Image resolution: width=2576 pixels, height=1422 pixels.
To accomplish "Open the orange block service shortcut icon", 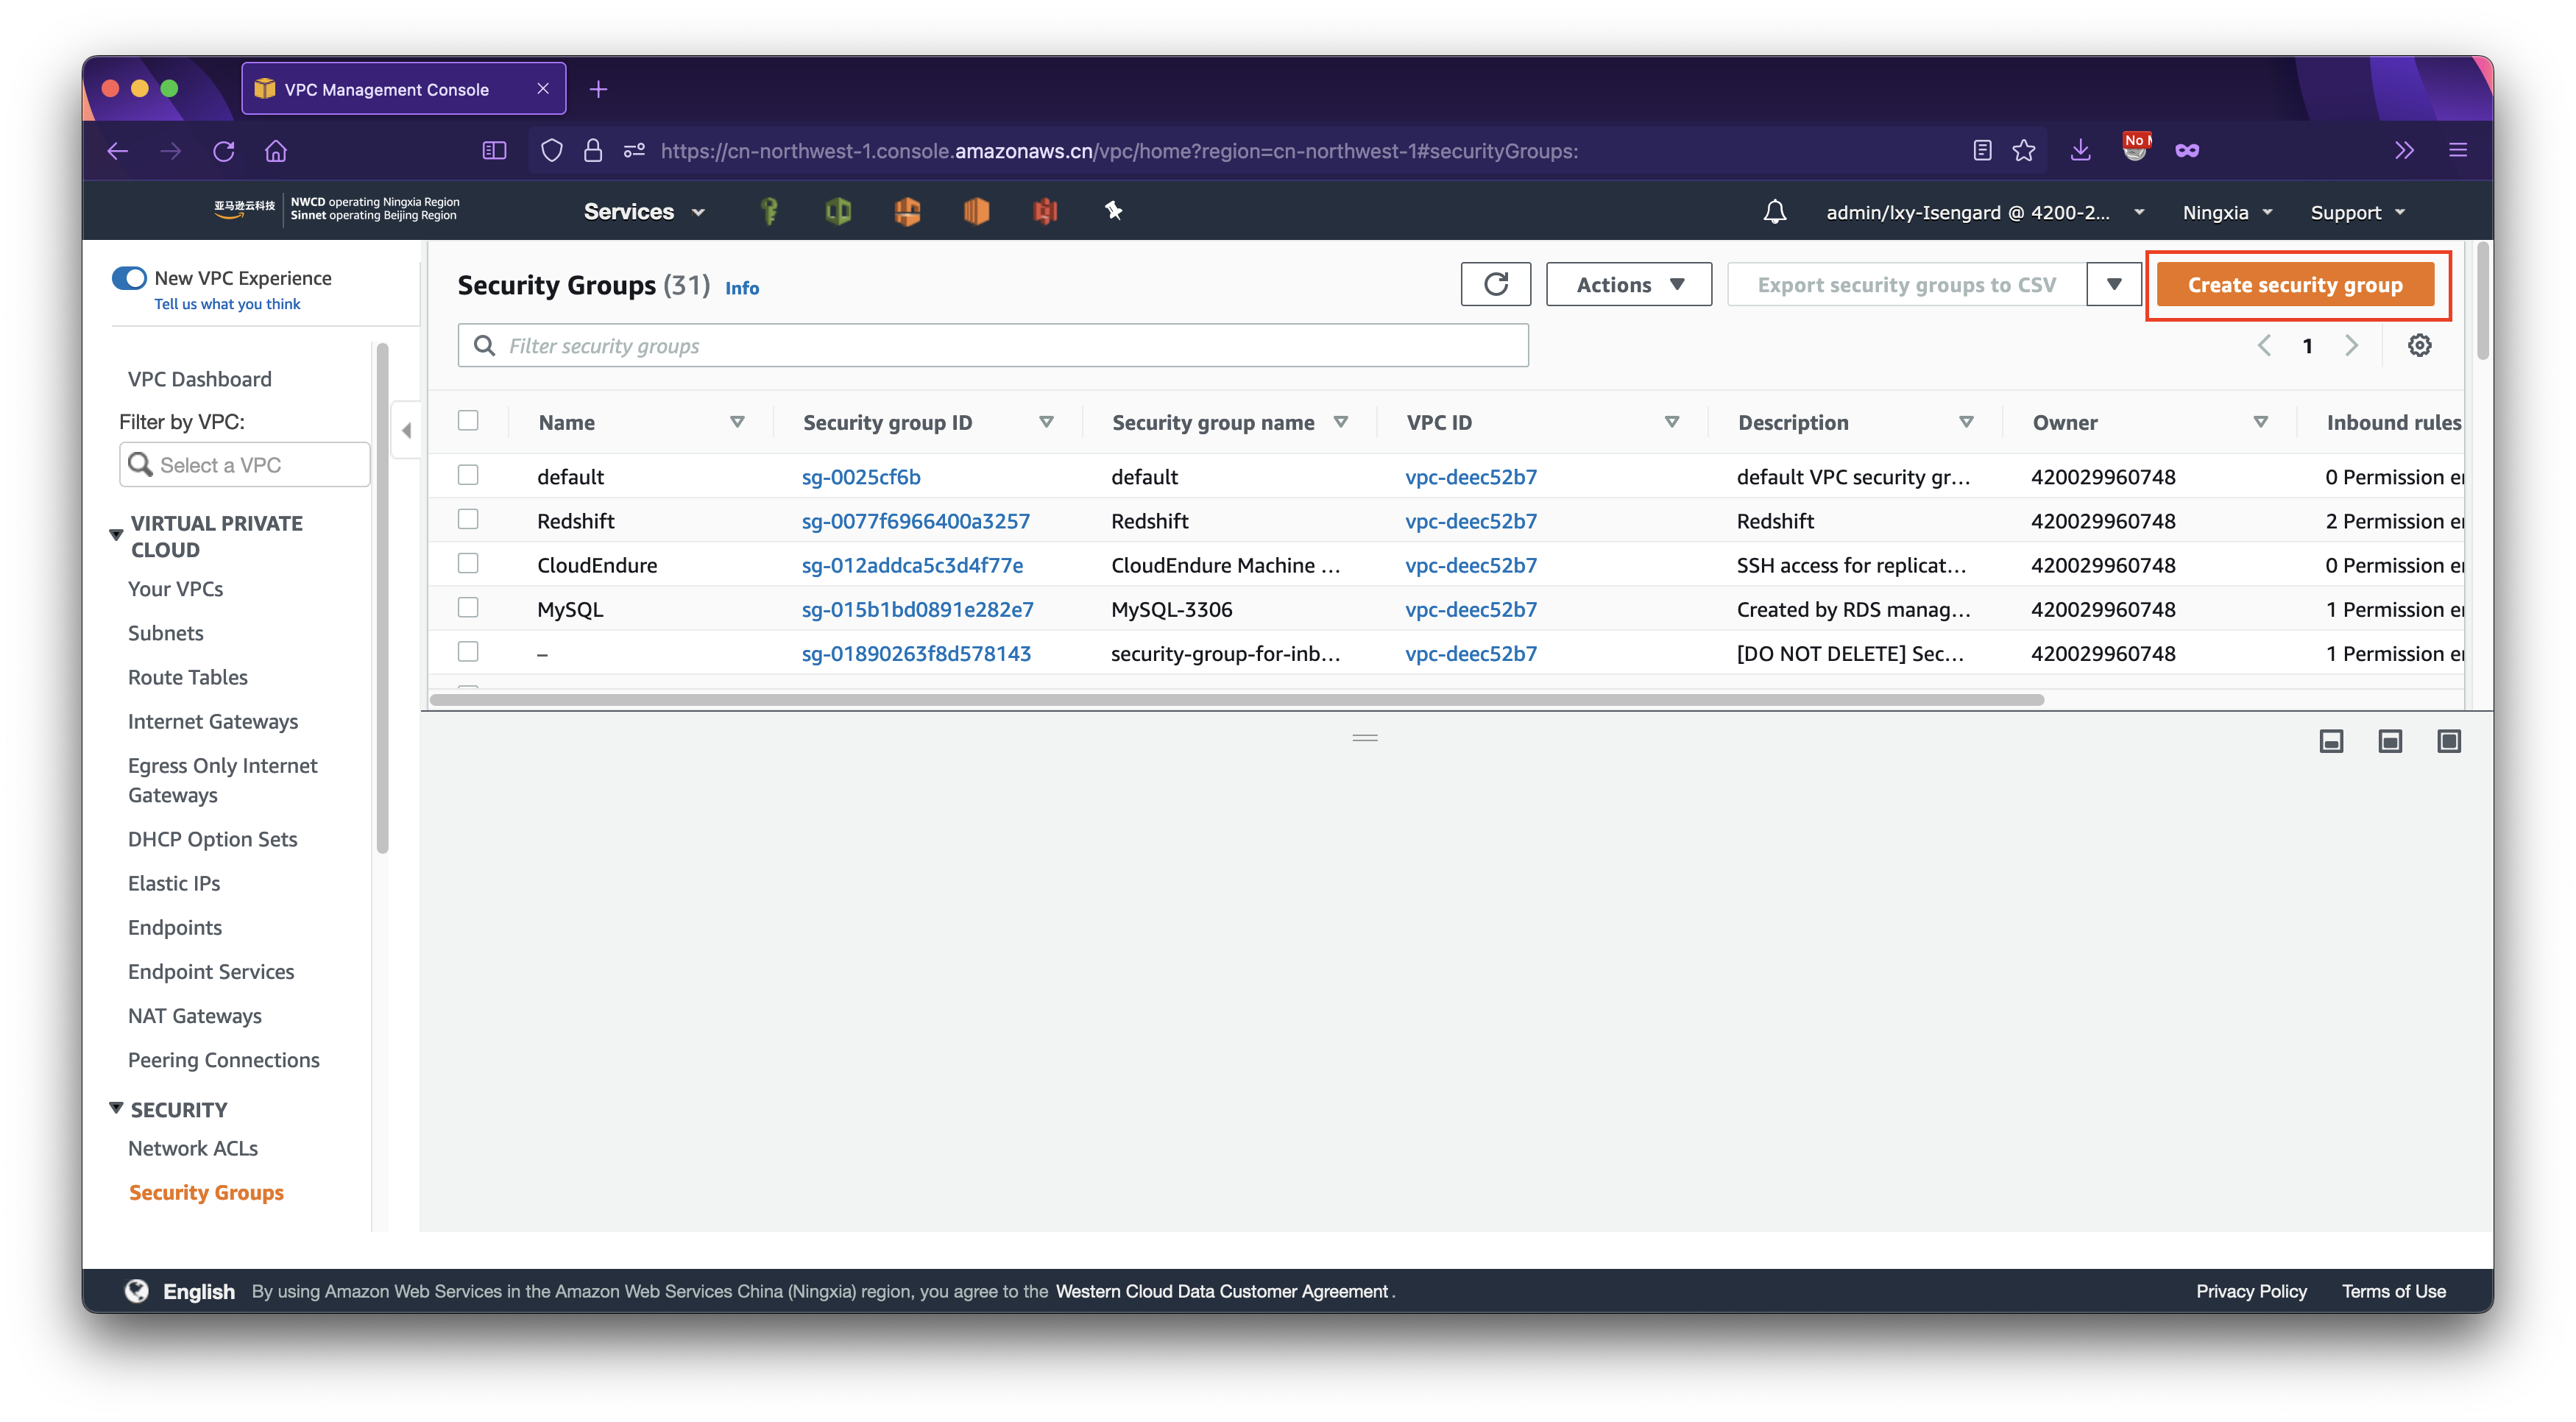I will (976, 211).
